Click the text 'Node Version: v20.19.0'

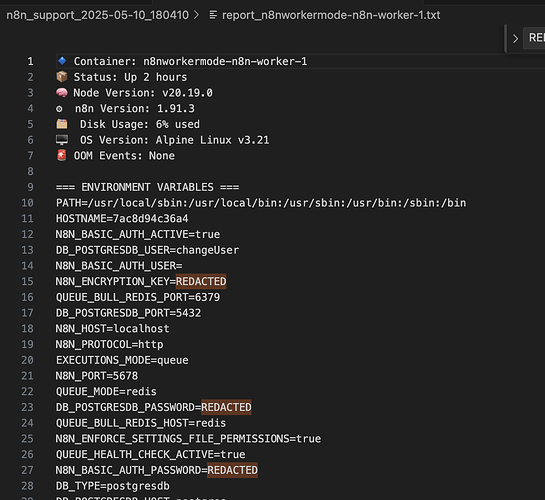click(143, 93)
